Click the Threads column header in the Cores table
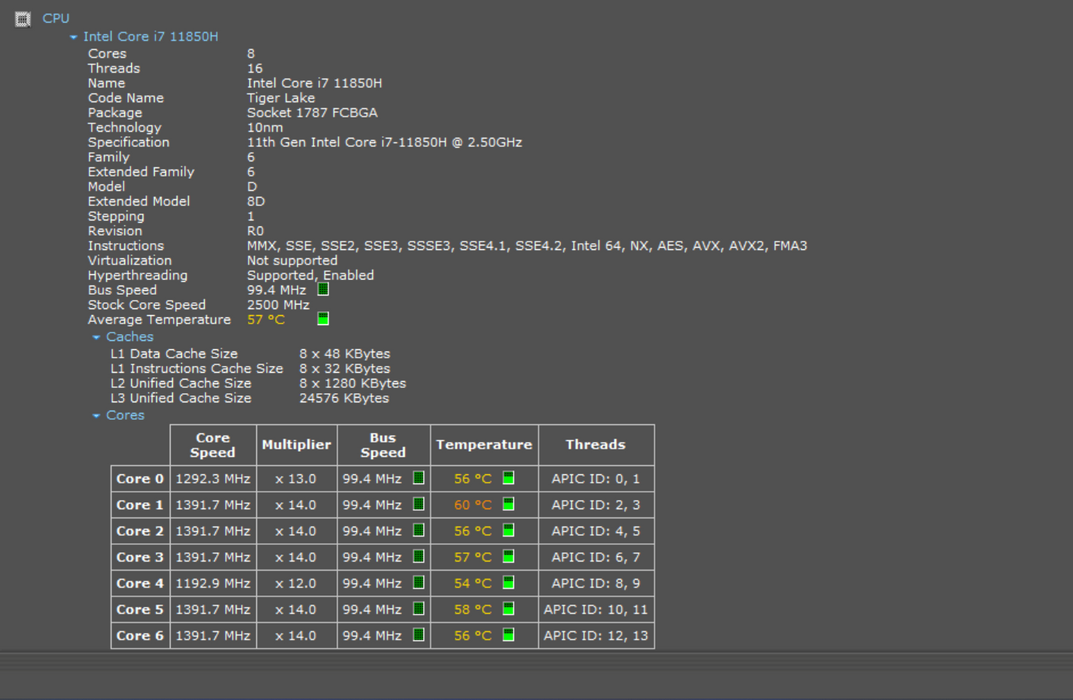1073x700 pixels. [596, 445]
